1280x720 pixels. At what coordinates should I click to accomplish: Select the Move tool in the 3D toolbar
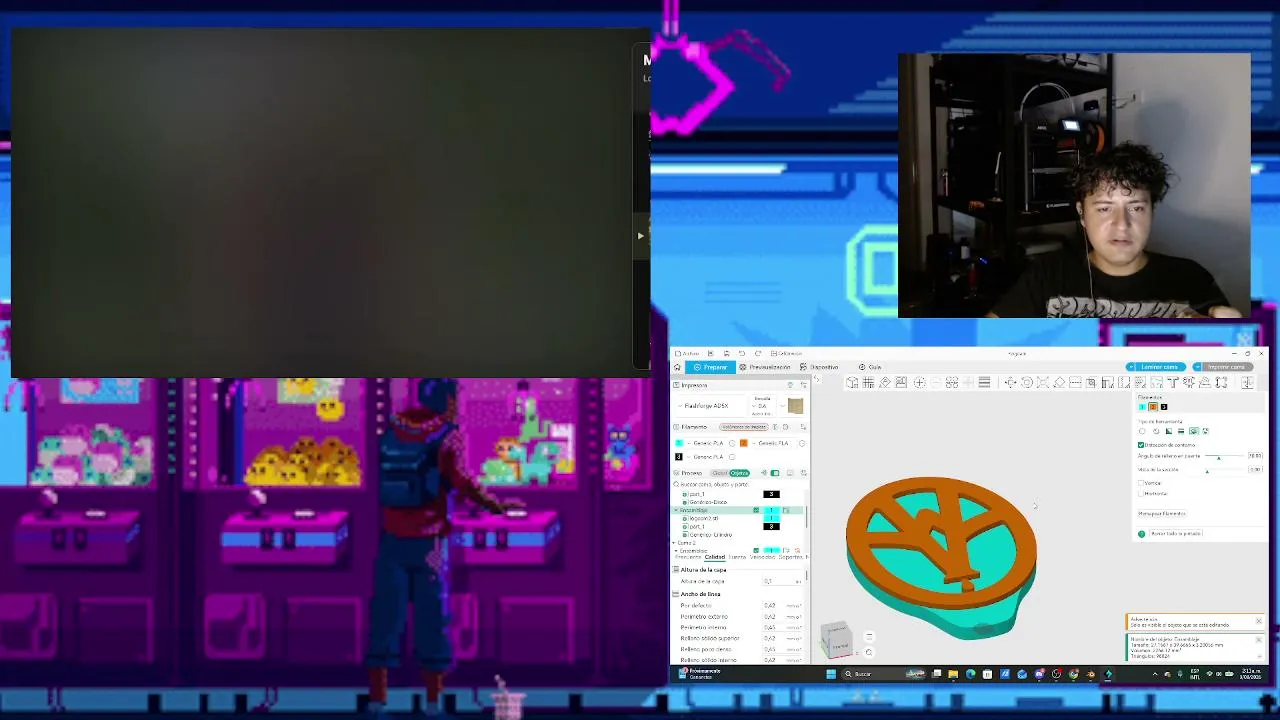[1010, 383]
